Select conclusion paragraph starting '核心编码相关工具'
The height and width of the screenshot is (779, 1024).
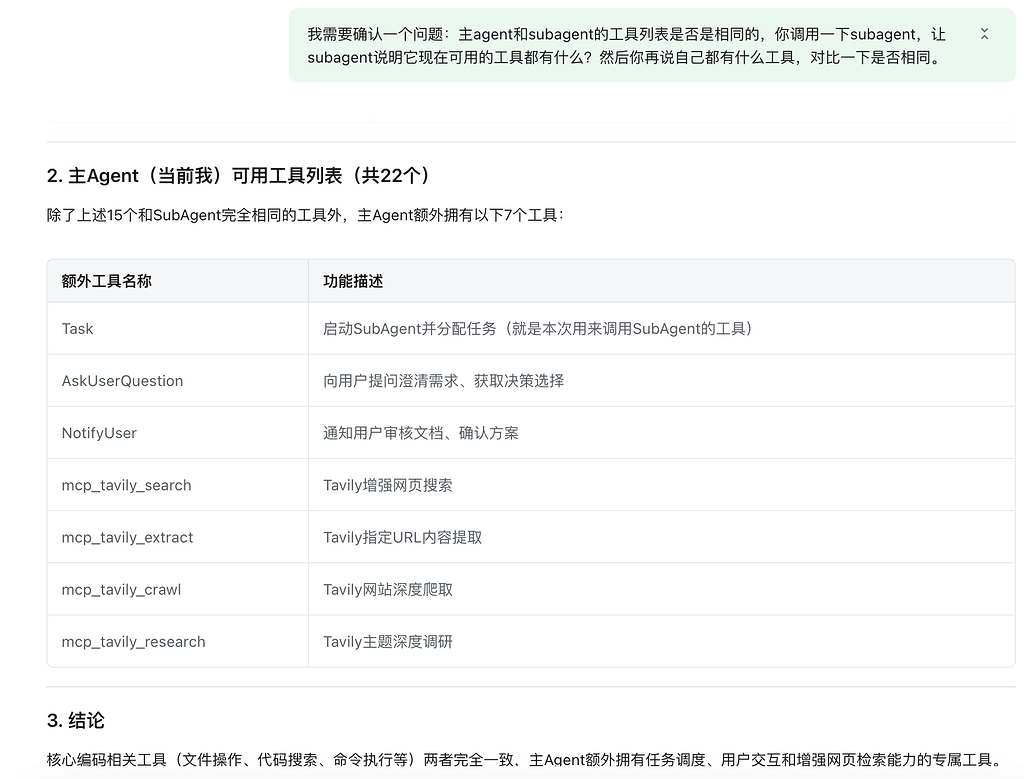click(x=526, y=760)
